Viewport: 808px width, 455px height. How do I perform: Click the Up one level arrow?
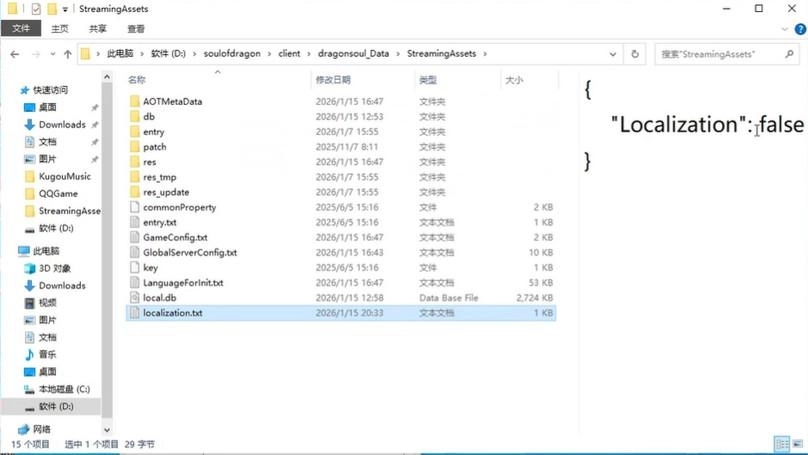[x=67, y=54]
